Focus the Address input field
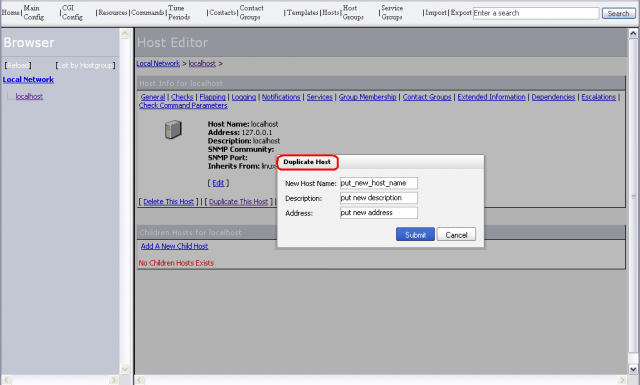 click(378, 212)
